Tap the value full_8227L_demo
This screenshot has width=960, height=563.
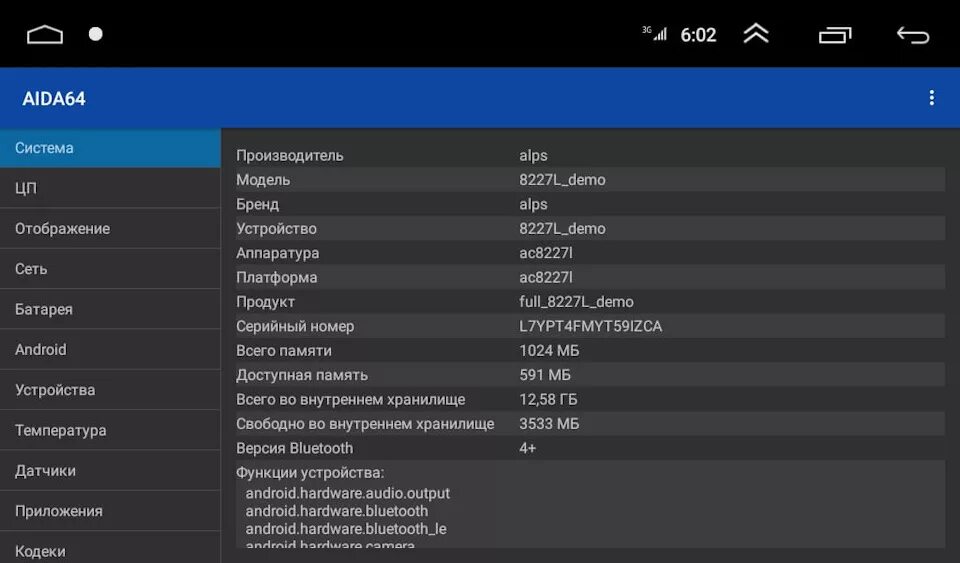tap(576, 302)
